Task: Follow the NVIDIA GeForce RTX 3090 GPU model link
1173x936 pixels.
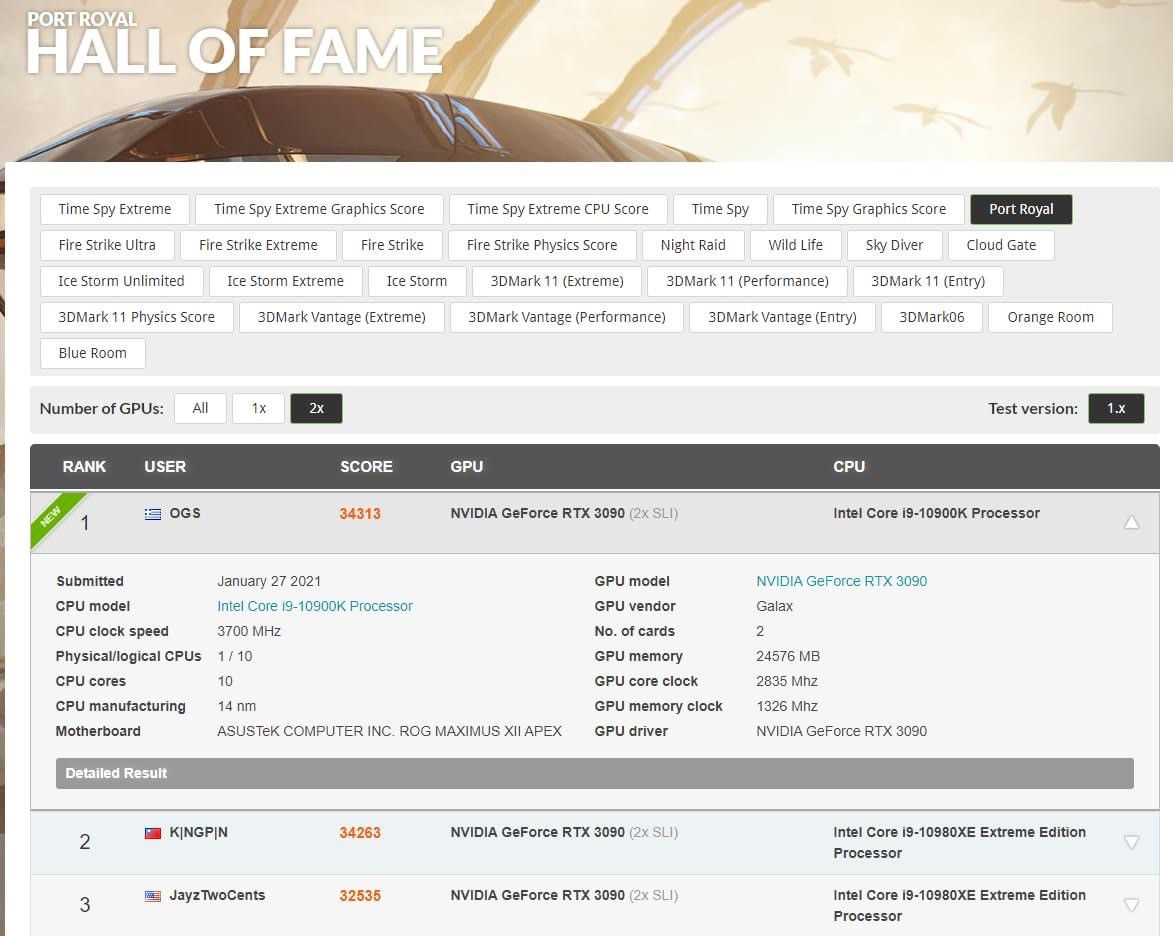Action: click(842, 581)
